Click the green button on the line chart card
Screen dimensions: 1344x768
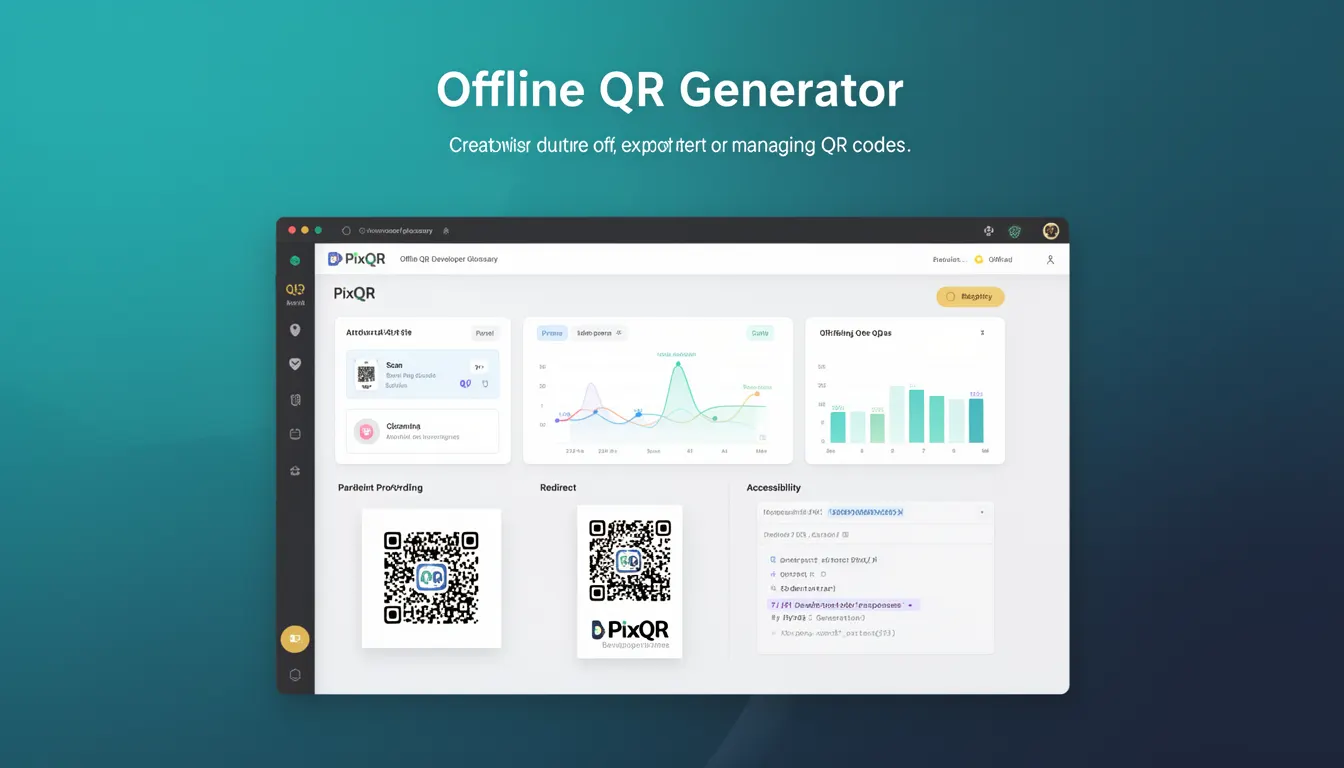click(x=760, y=333)
